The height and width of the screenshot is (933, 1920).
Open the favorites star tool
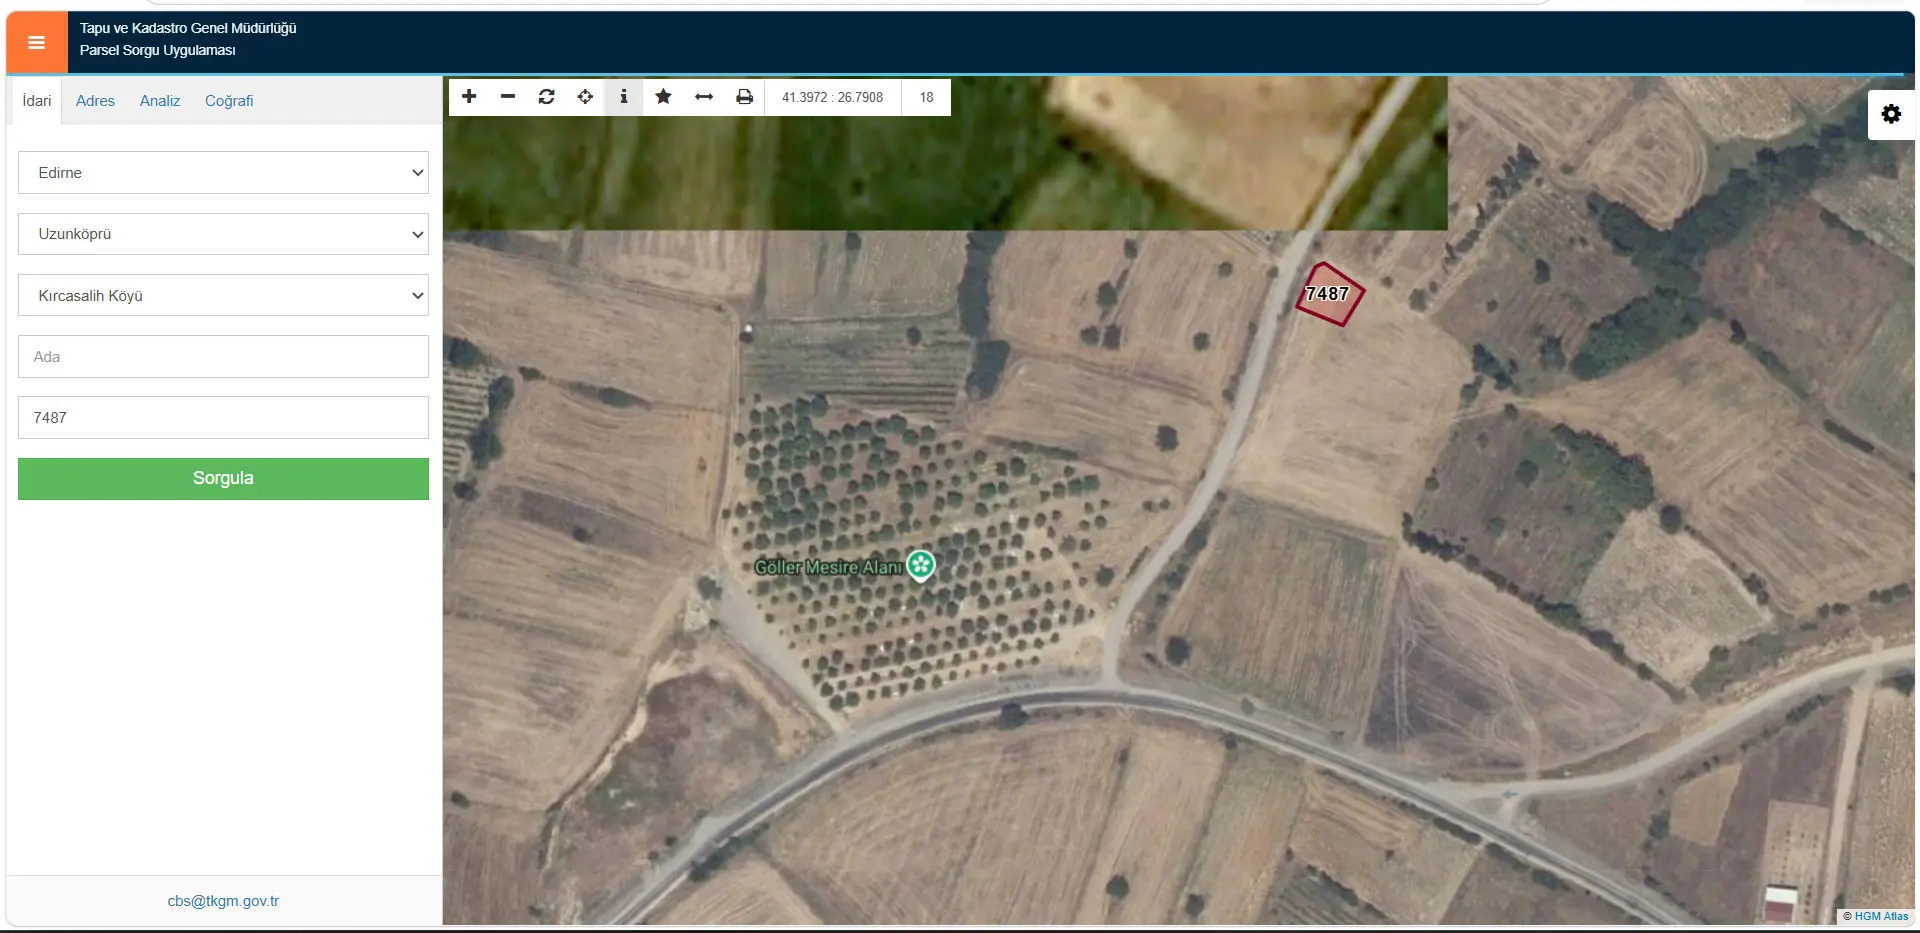pos(663,96)
